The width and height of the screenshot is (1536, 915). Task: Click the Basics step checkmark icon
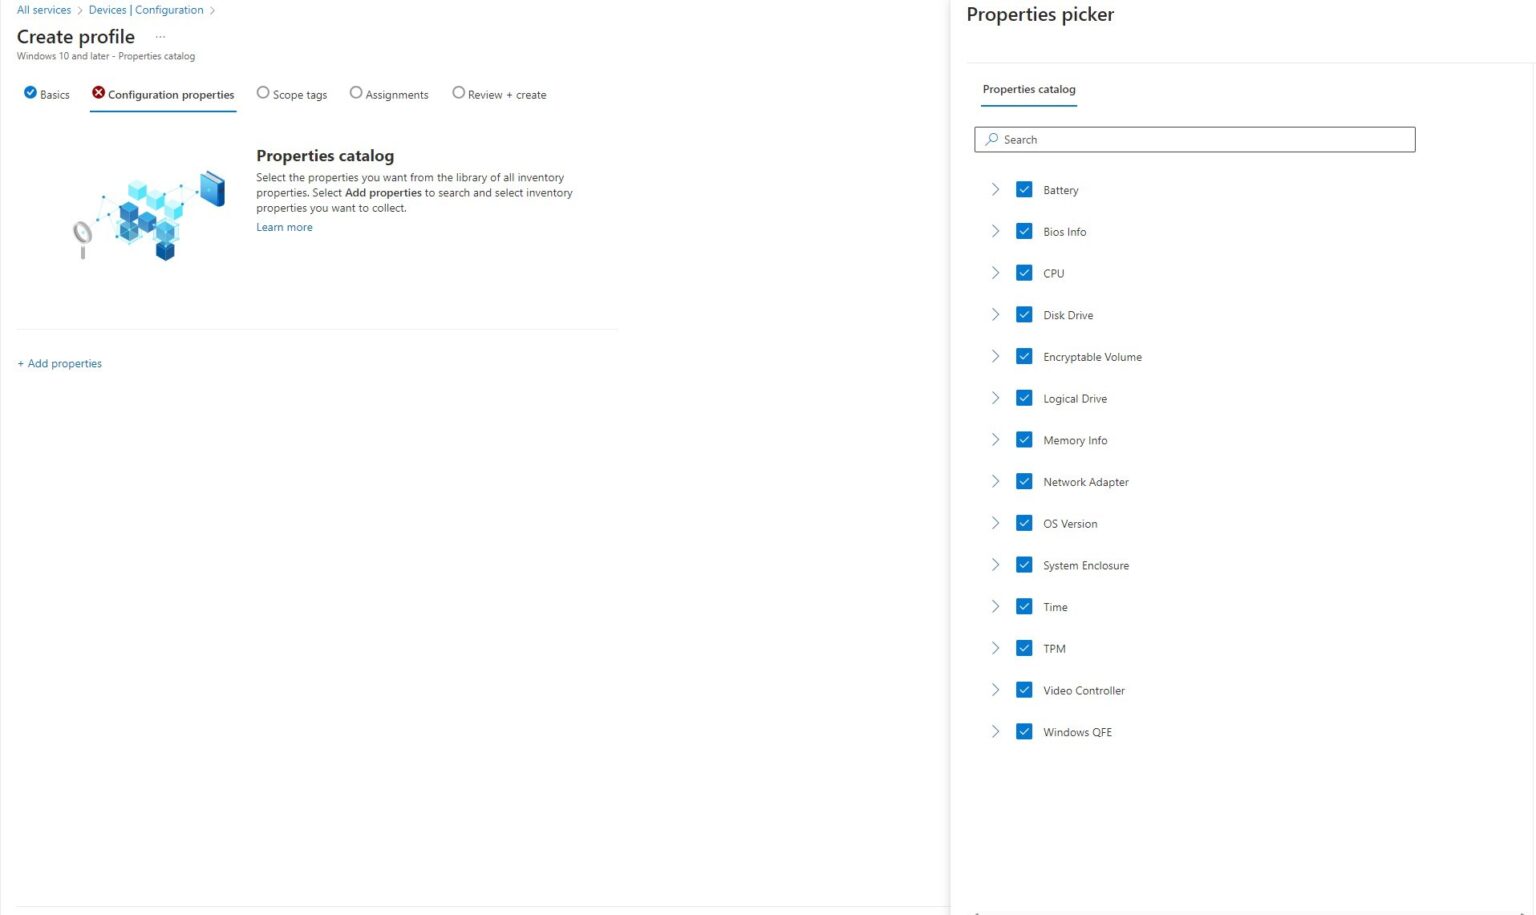pyautogui.click(x=30, y=93)
